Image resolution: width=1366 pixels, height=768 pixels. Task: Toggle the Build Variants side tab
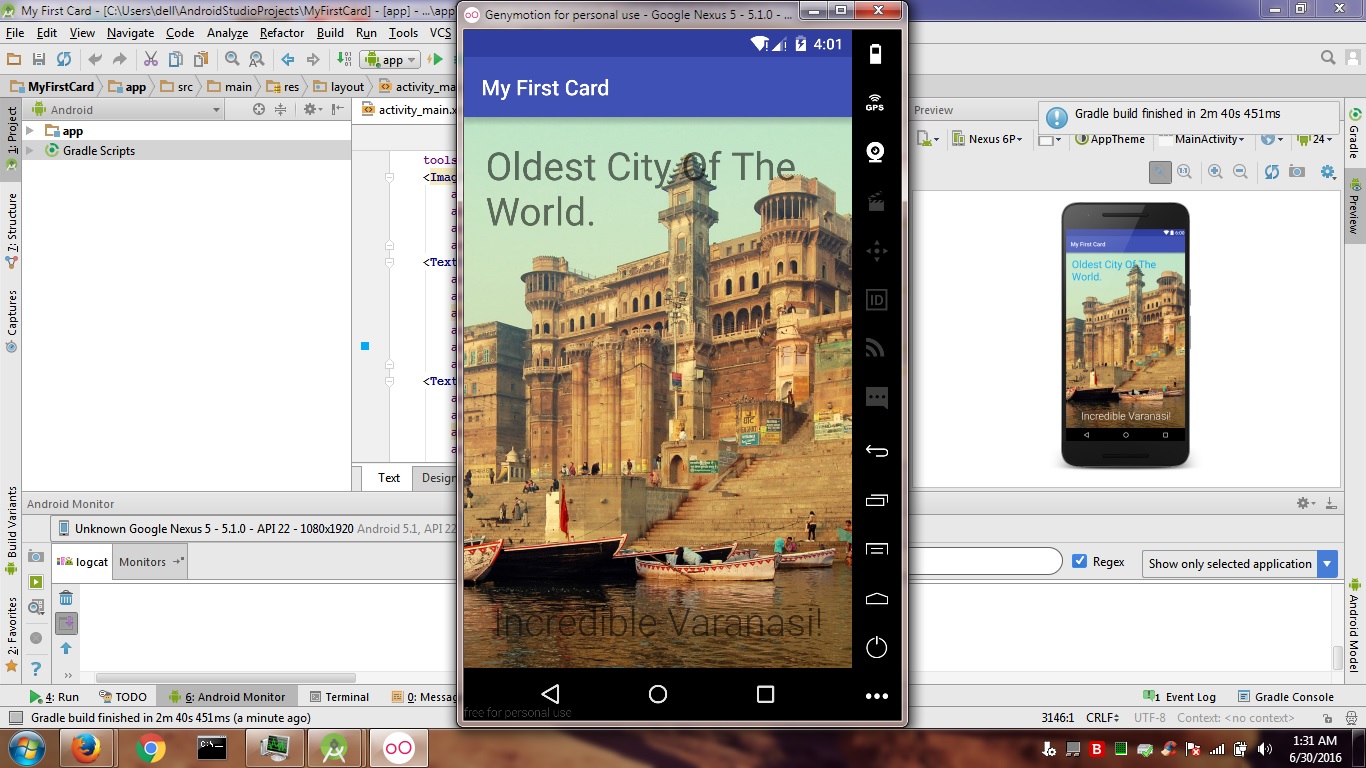[12, 530]
